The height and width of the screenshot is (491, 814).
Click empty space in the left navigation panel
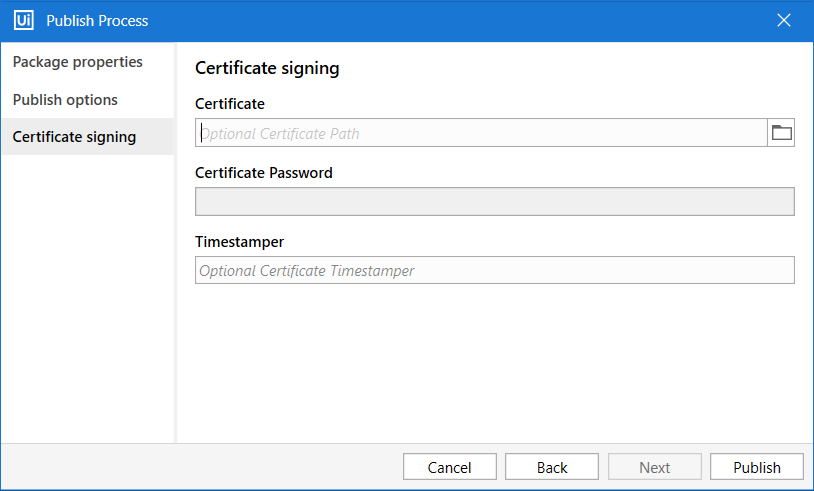87,300
